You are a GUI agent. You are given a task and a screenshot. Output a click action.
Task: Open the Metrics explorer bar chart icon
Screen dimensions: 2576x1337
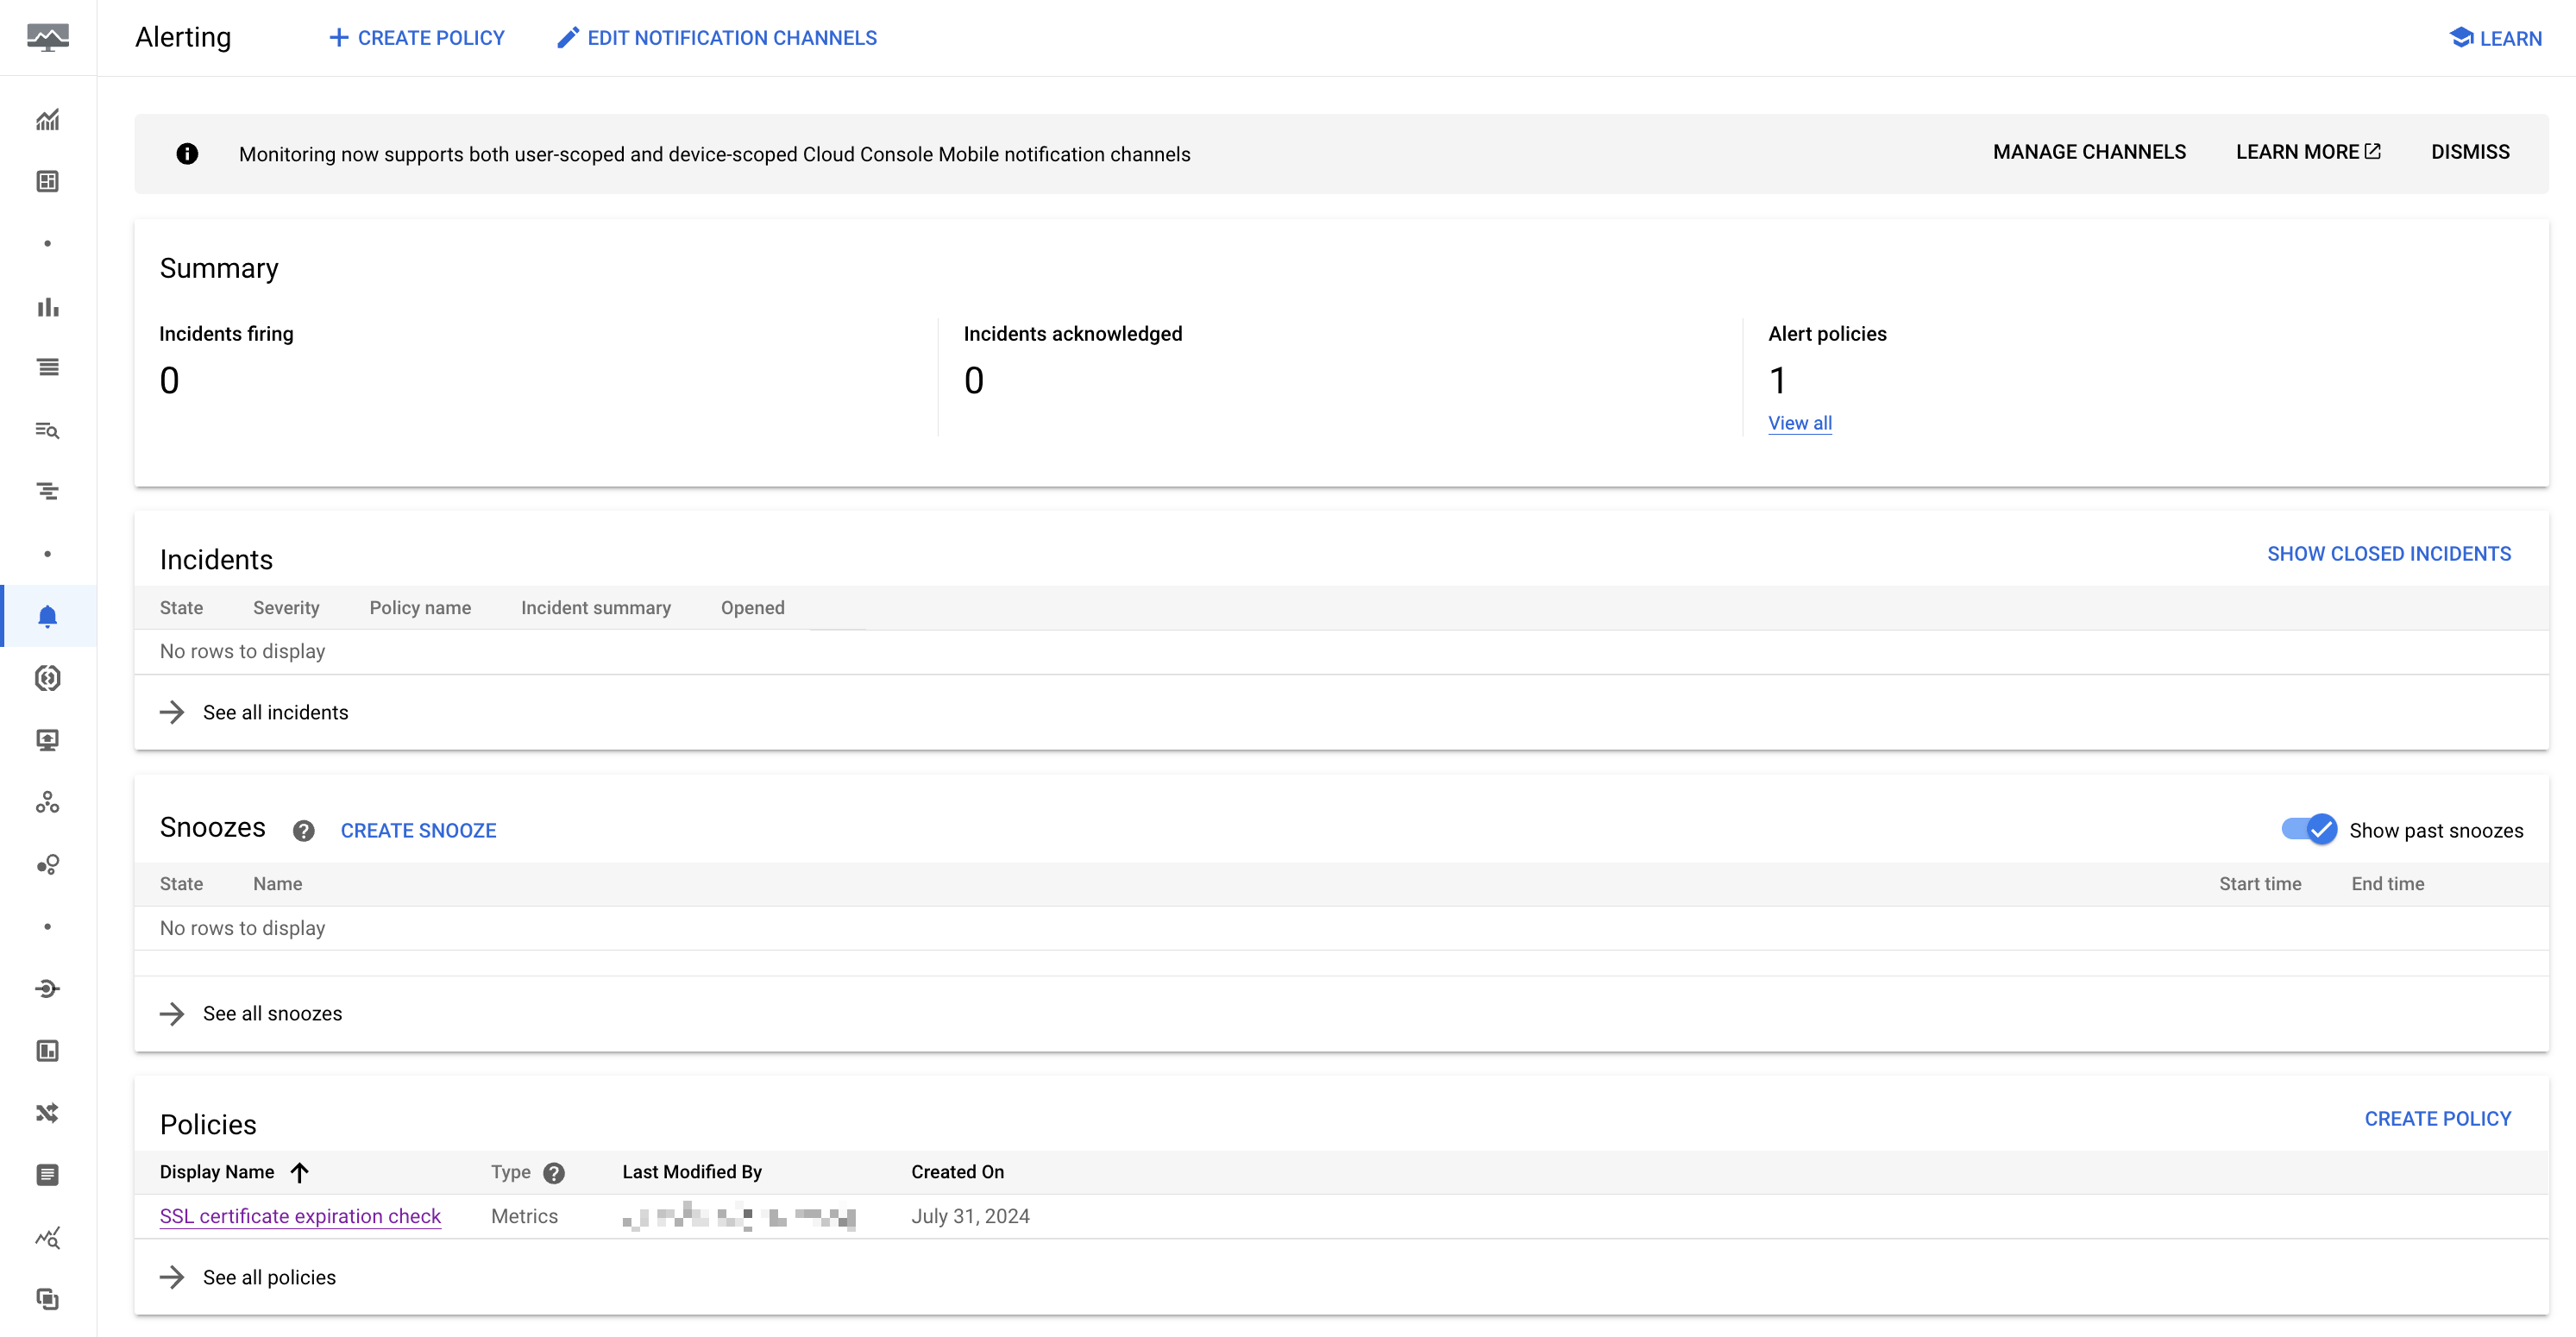[47, 306]
